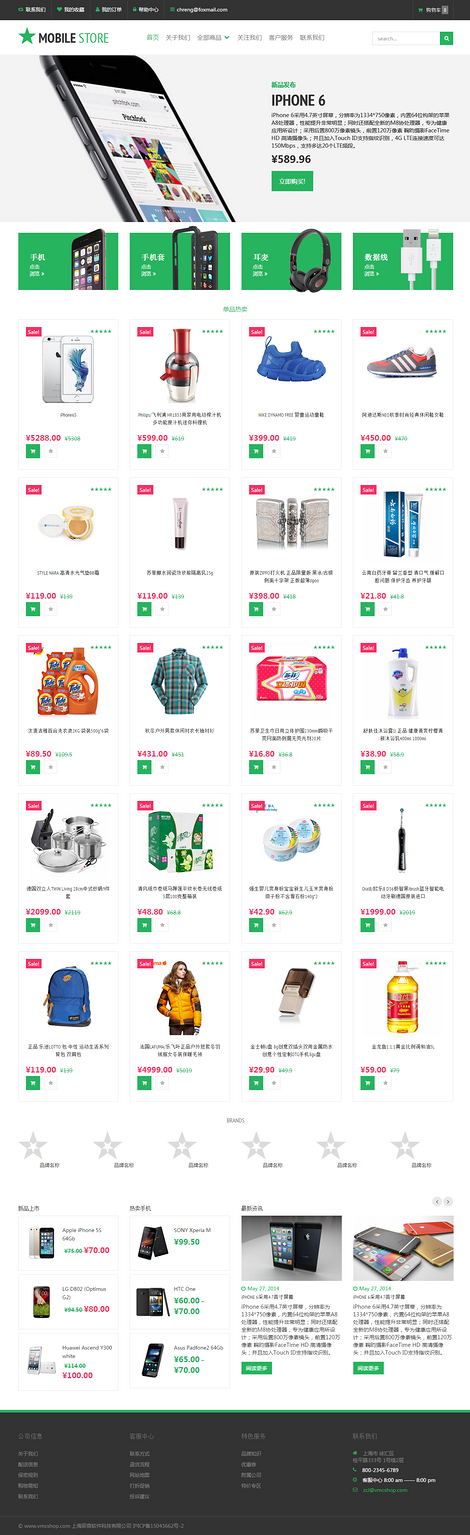Click the green 立即购买 button for iPhone 6
Viewport: 470px width, 1535px height.
(292, 181)
